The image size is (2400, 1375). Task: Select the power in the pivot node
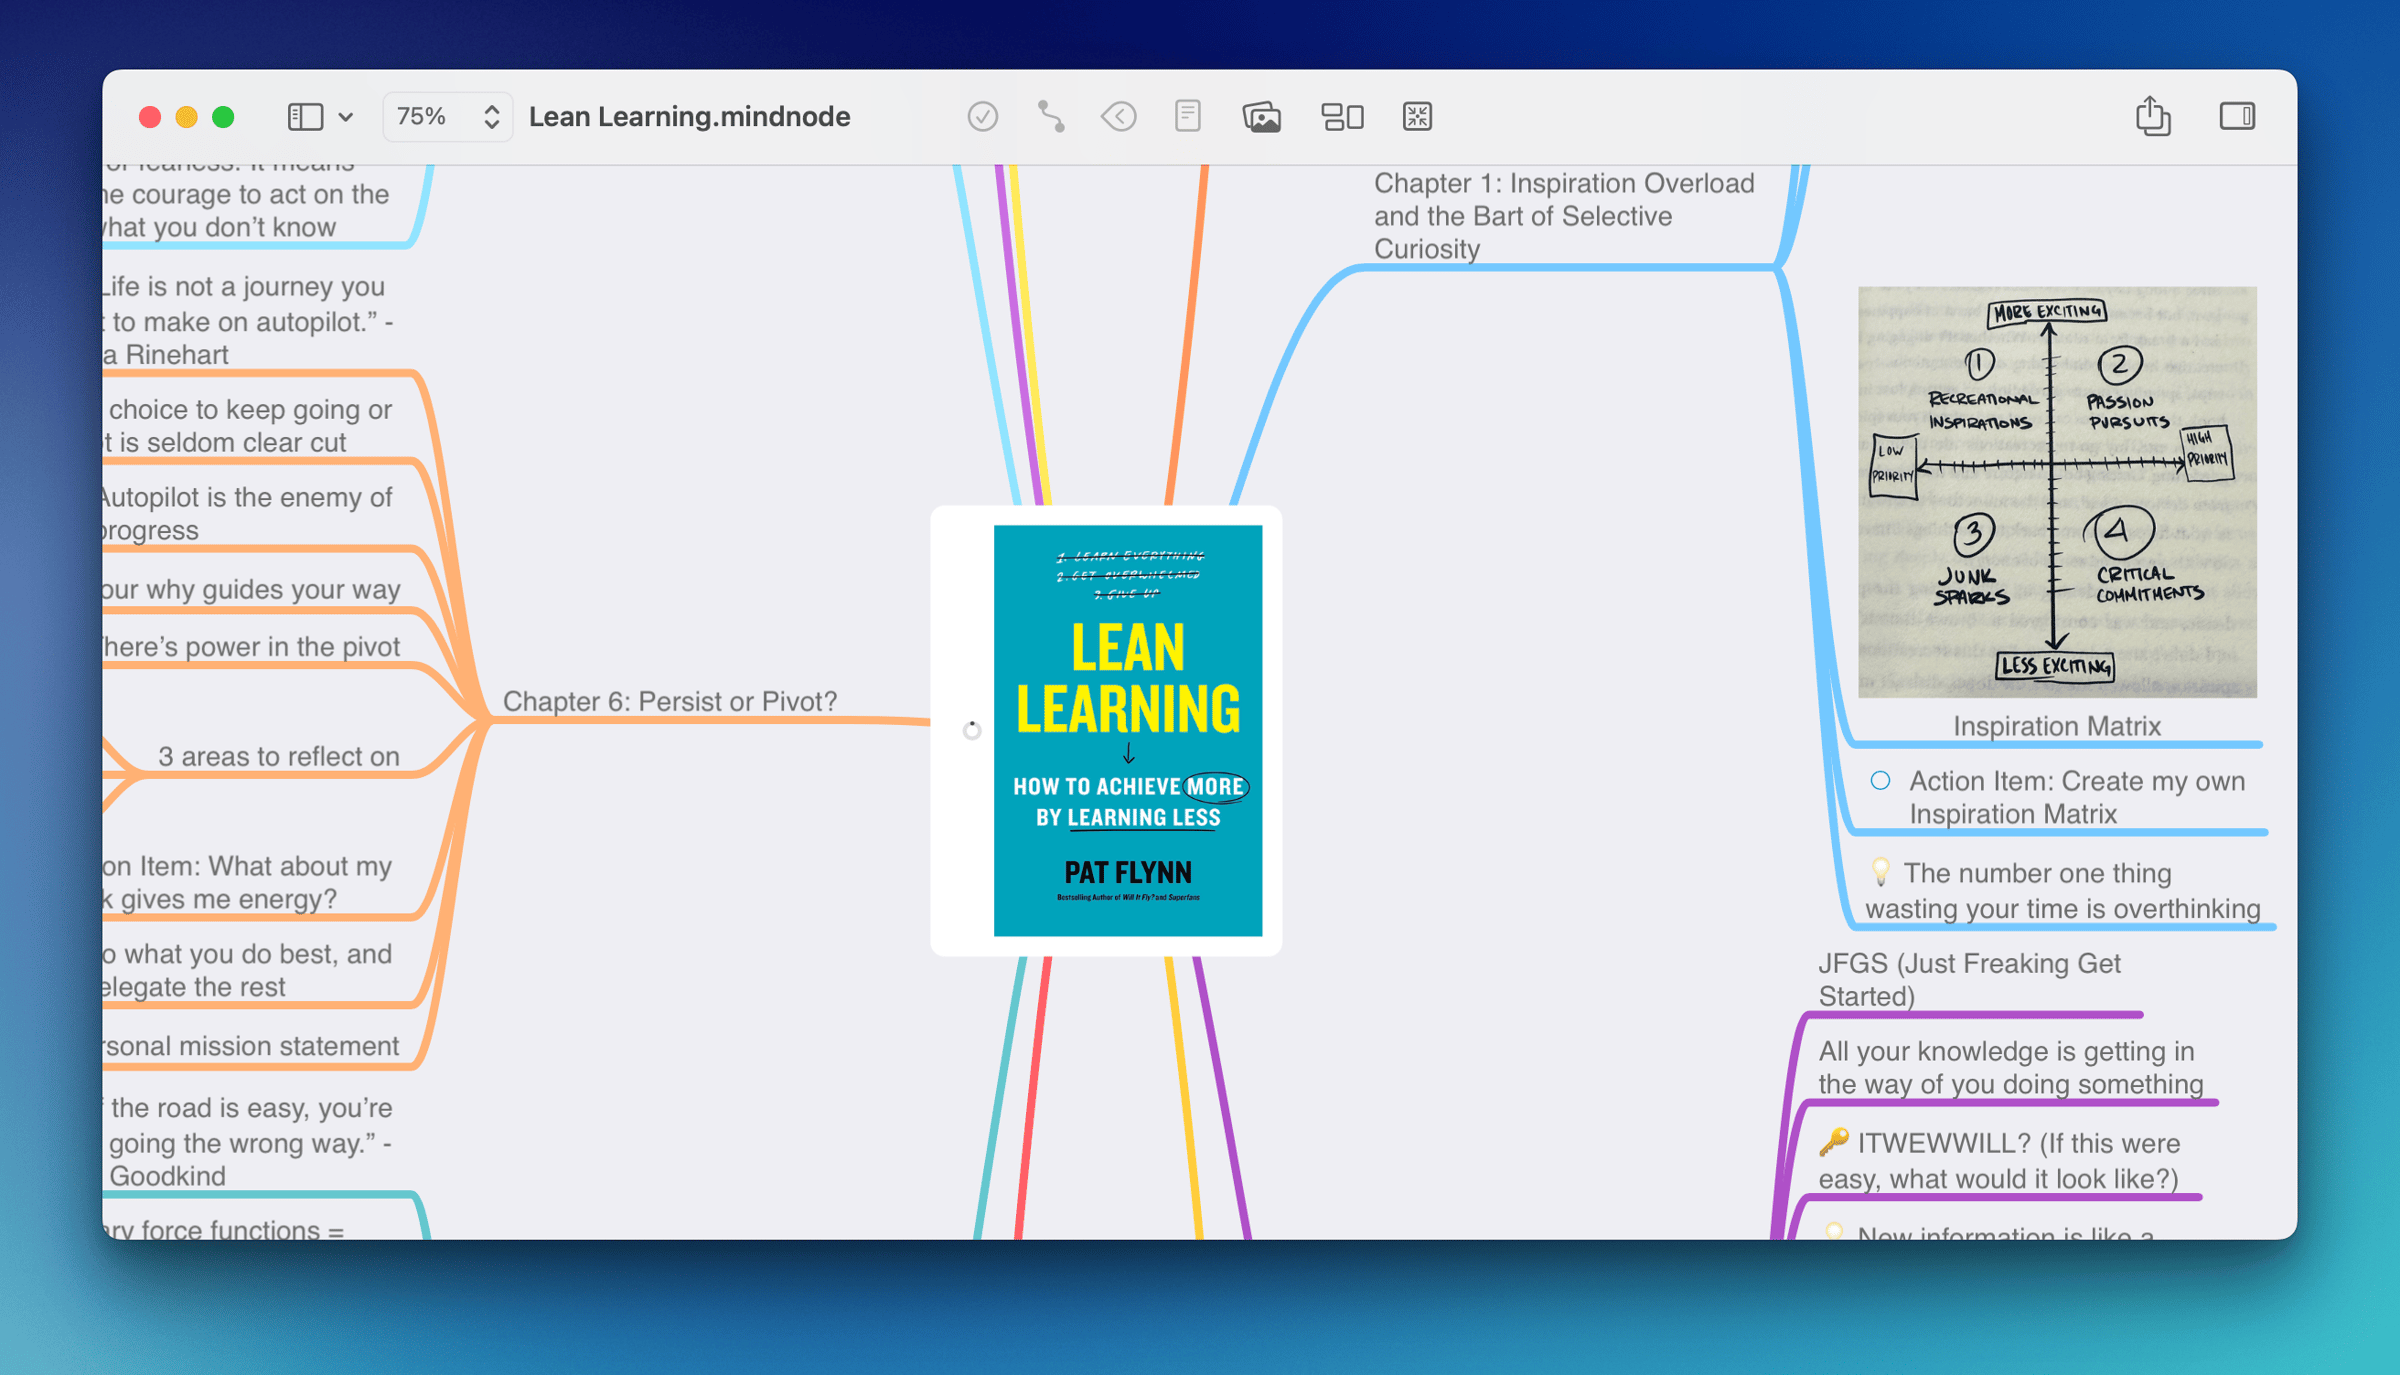coord(251,647)
